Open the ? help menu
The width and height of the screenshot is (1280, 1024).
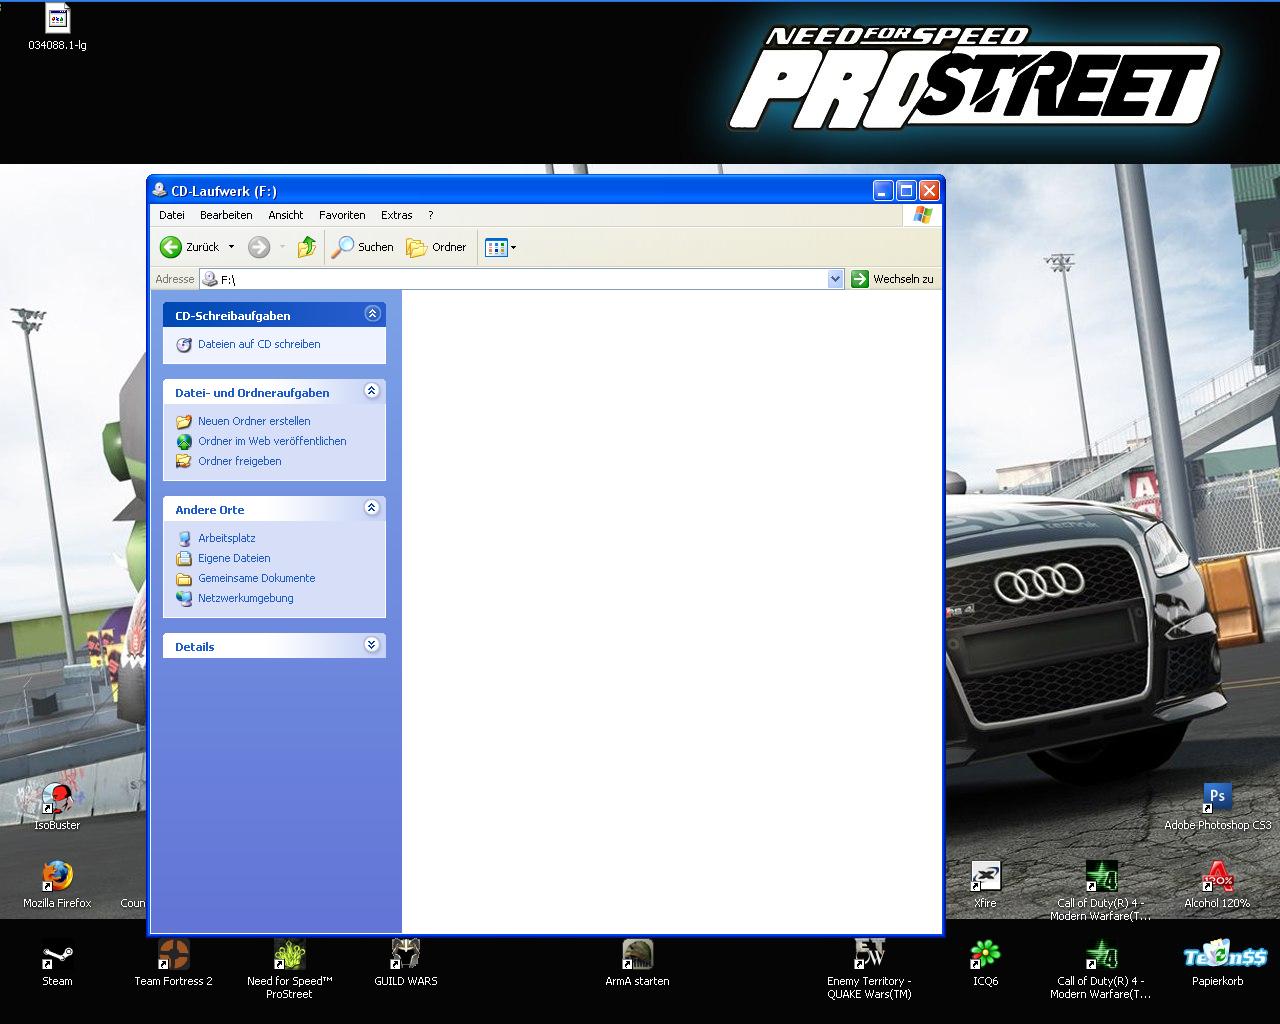tap(430, 215)
